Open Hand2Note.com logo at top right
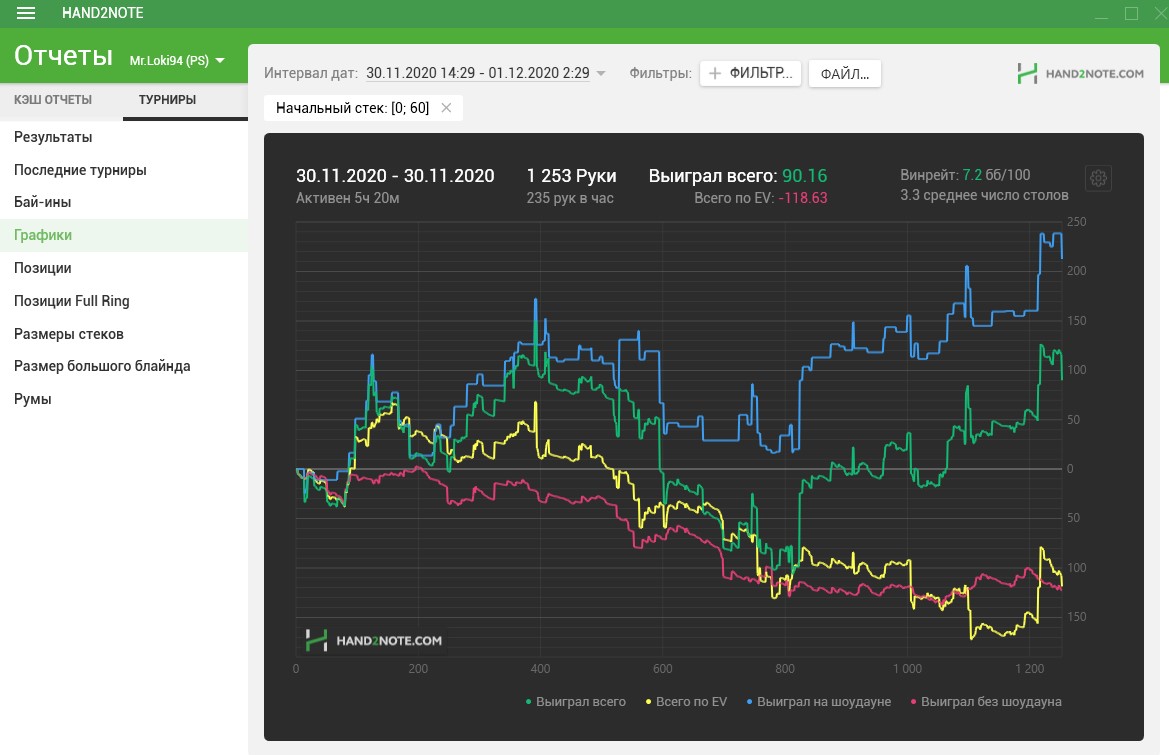 [x=1080, y=73]
